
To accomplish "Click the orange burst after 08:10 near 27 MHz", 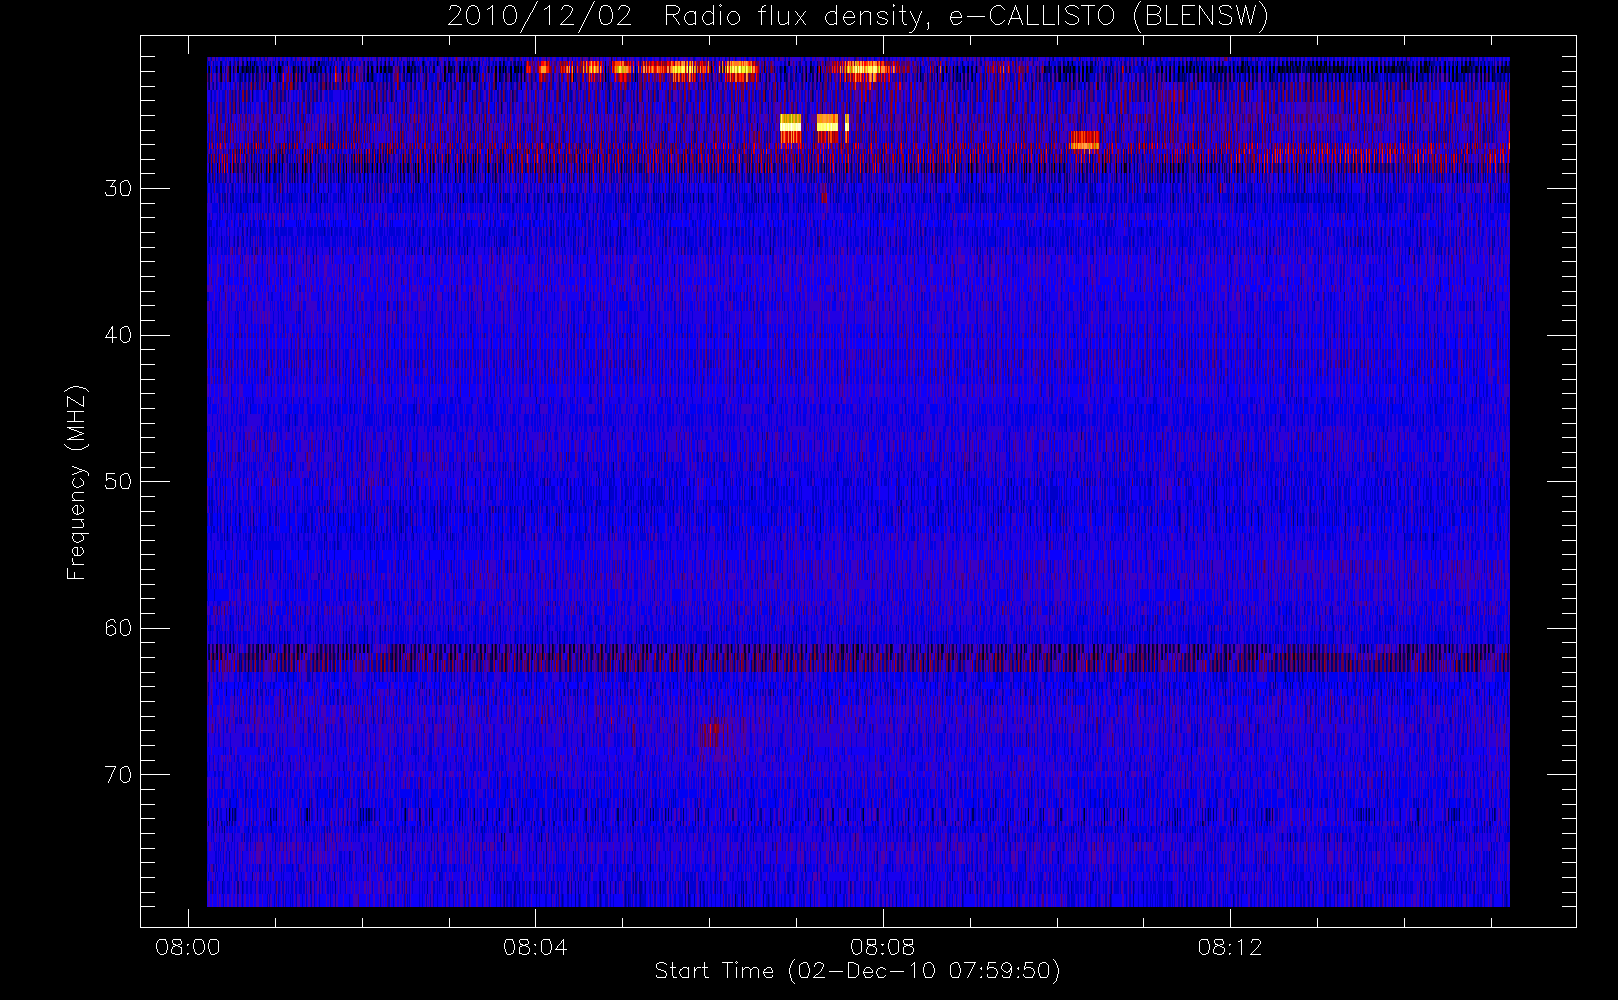I will click(1084, 140).
